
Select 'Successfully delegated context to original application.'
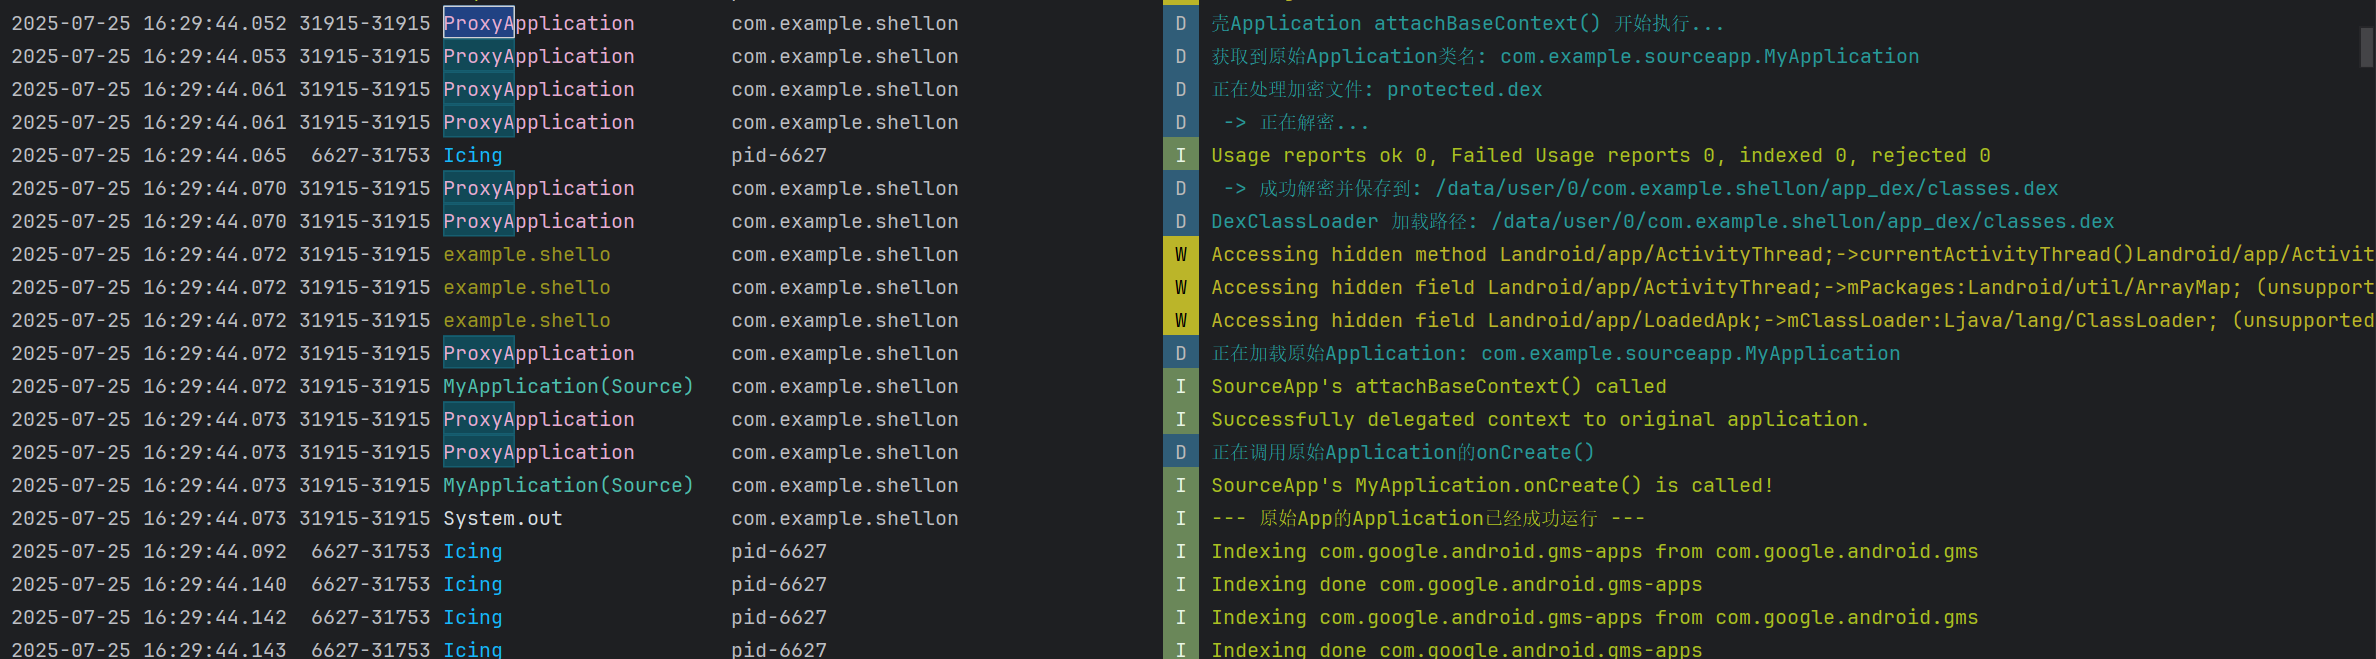click(x=1540, y=419)
